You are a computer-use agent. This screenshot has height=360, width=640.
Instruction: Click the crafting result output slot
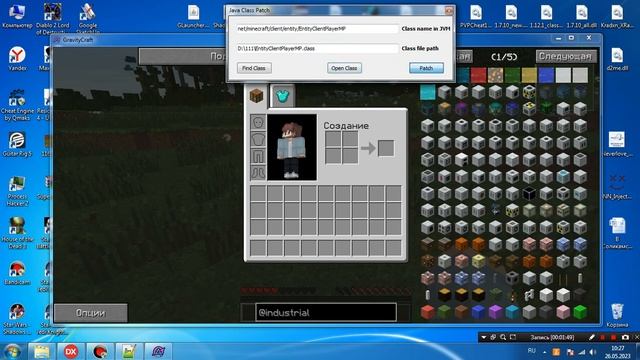[x=386, y=148]
